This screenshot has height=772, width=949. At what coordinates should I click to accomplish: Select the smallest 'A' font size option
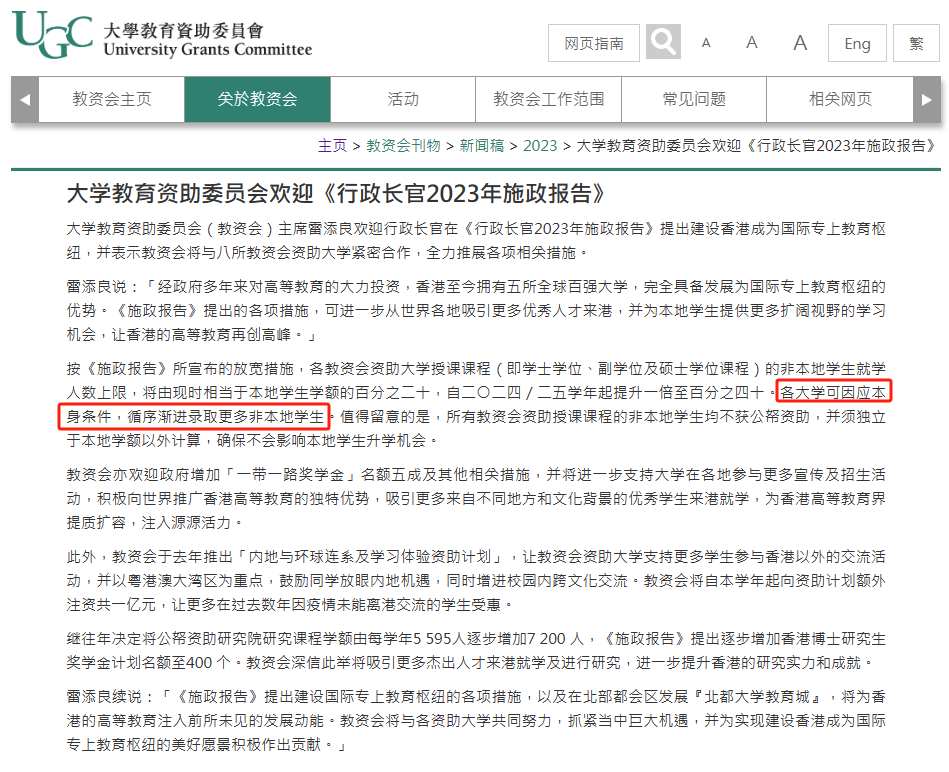click(706, 44)
